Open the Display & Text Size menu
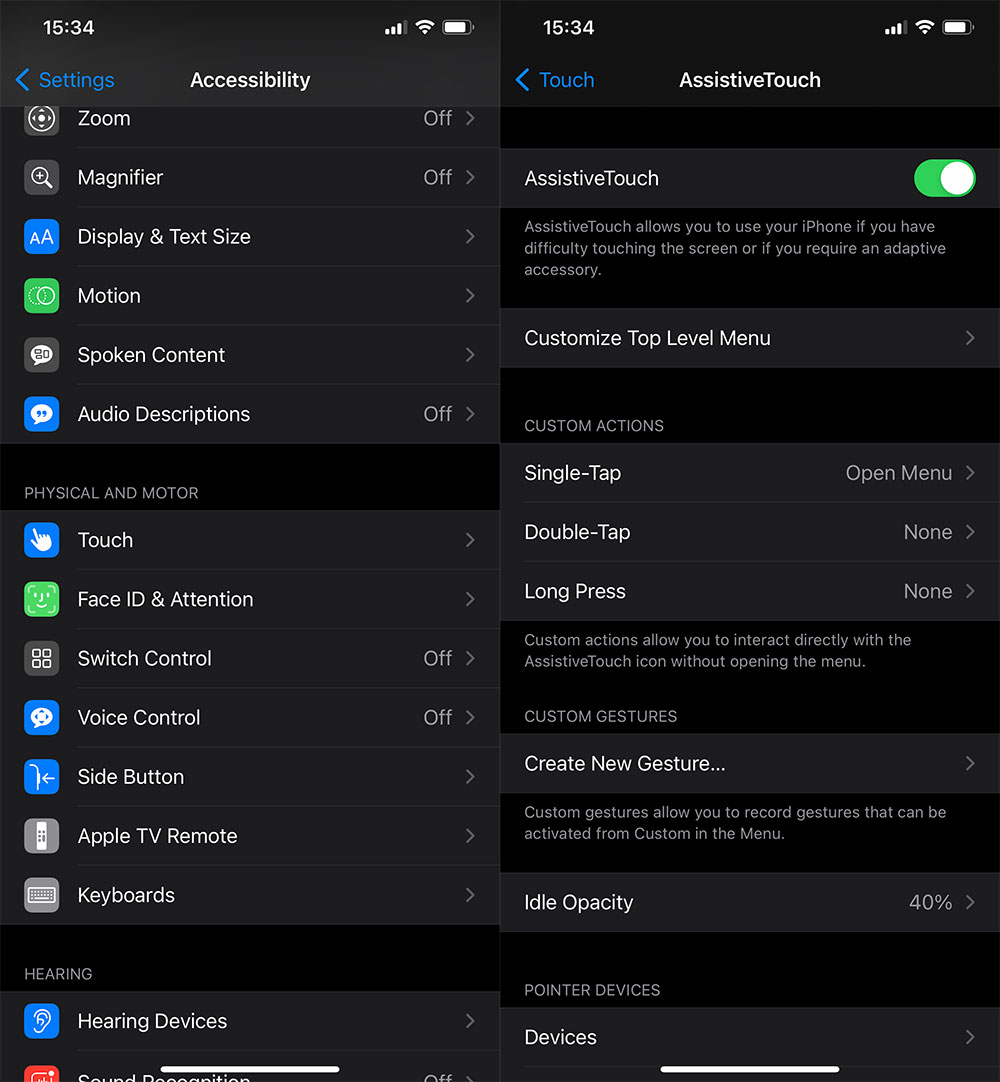Image resolution: width=1000 pixels, height=1082 pixels. (250, 237)
